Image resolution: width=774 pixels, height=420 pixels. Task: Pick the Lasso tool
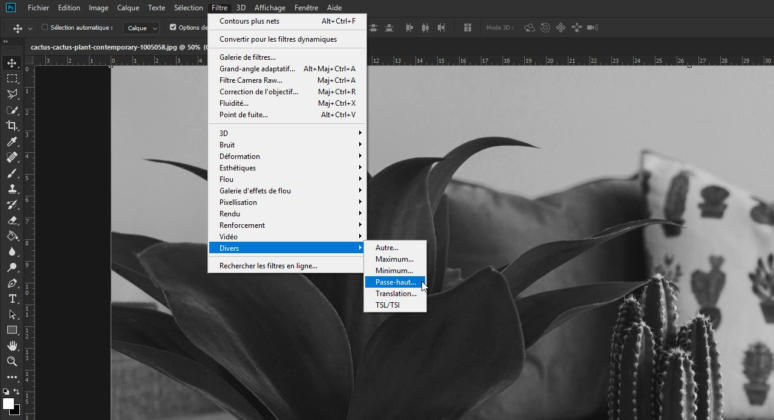[x=12, y=94]
